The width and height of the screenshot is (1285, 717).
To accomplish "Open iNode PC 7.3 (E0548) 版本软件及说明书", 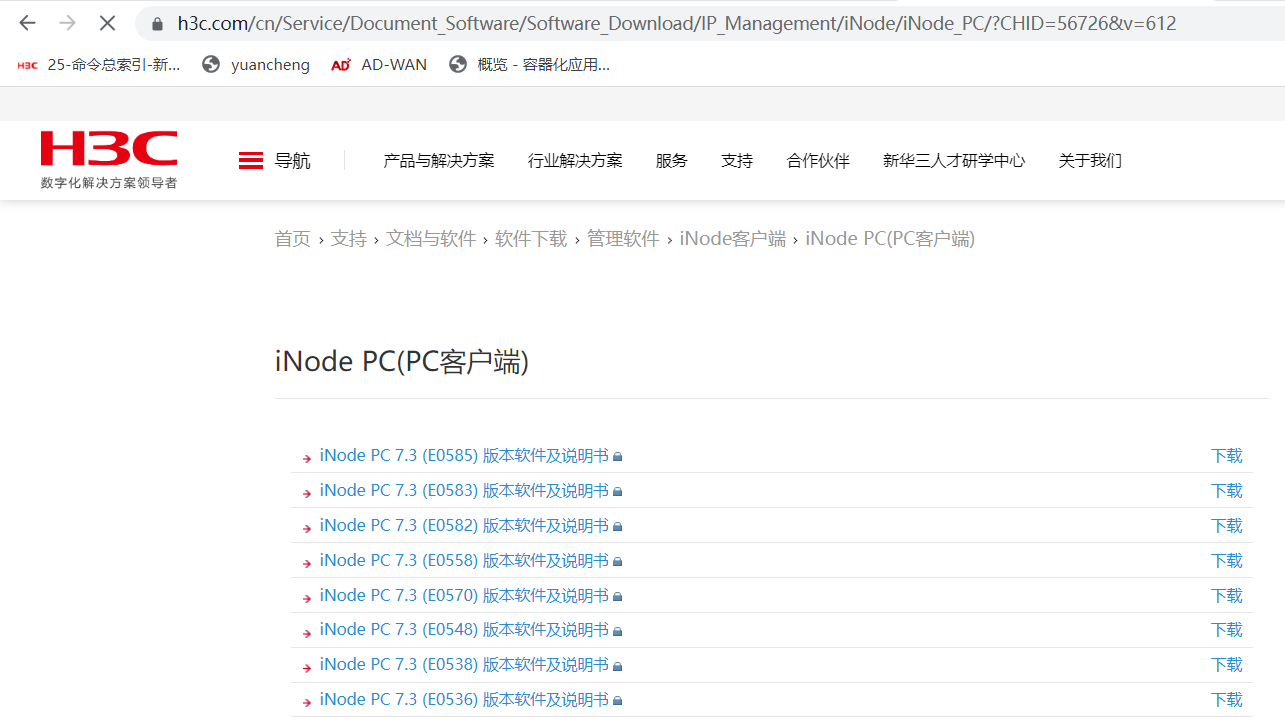I will click(464, 630).
